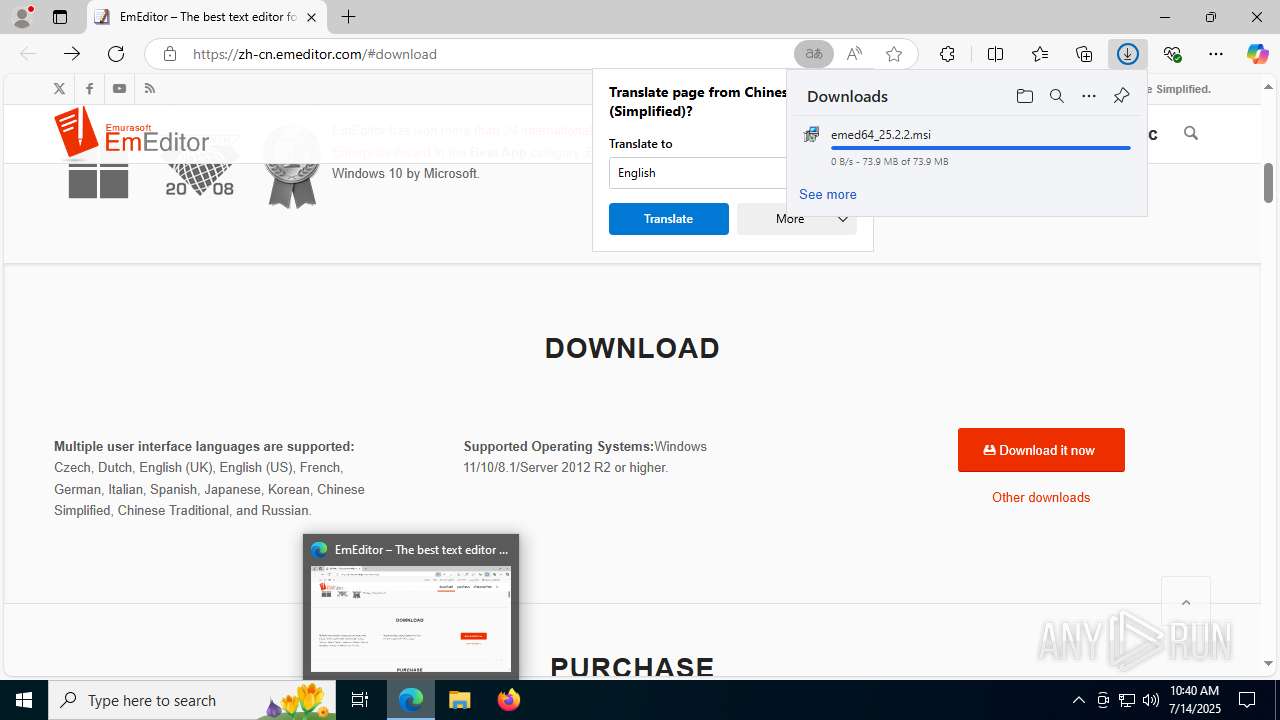Launch Firefox from taskbar
The width and height of the screenshot is (1280, 720).
[509, 700]
